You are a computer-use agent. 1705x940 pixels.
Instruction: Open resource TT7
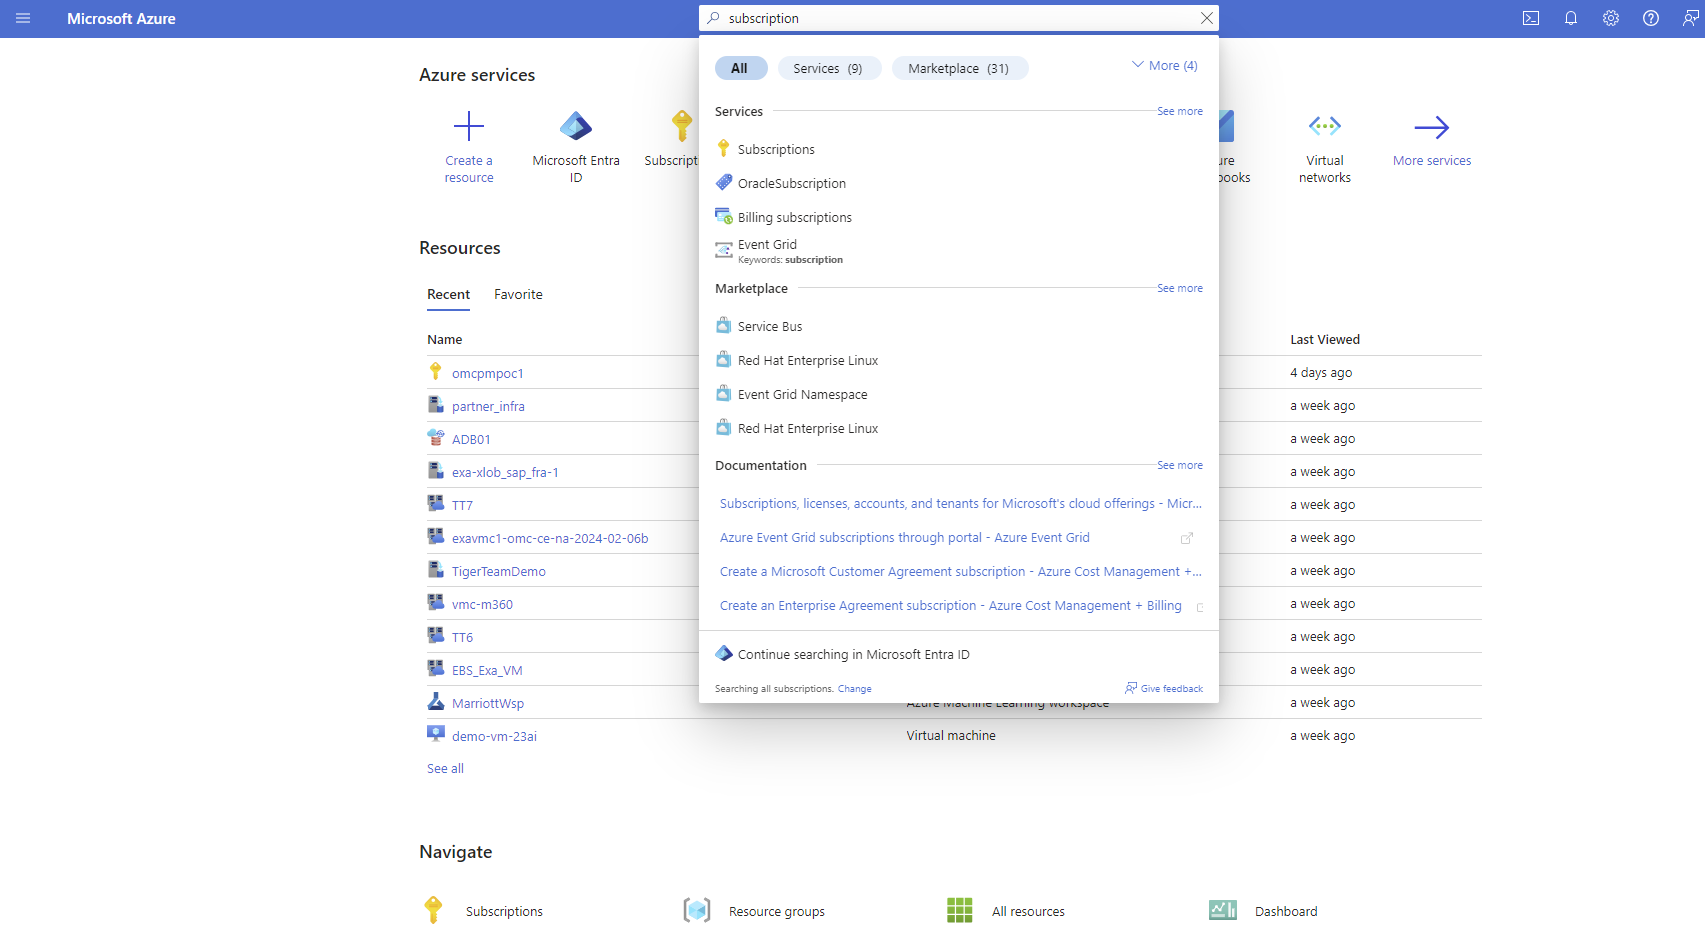(x=462, y=505)
